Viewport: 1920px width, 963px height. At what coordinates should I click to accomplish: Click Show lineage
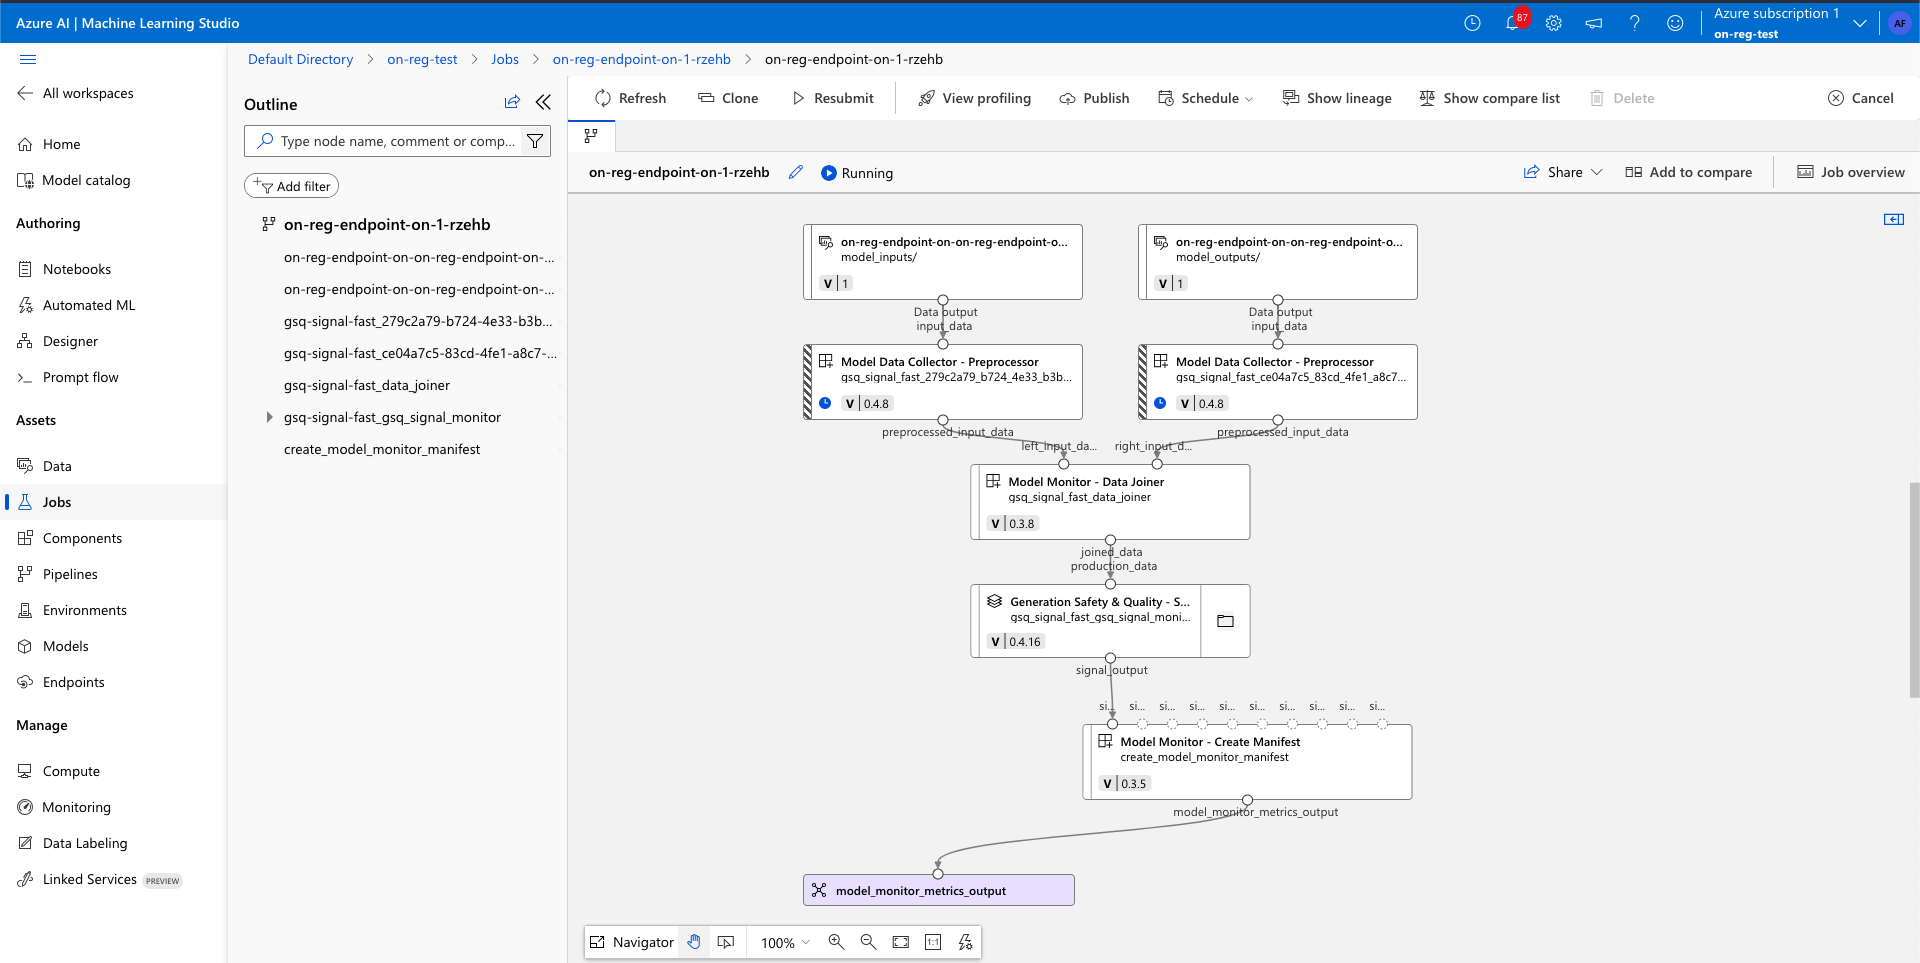tap(1337, 98)
